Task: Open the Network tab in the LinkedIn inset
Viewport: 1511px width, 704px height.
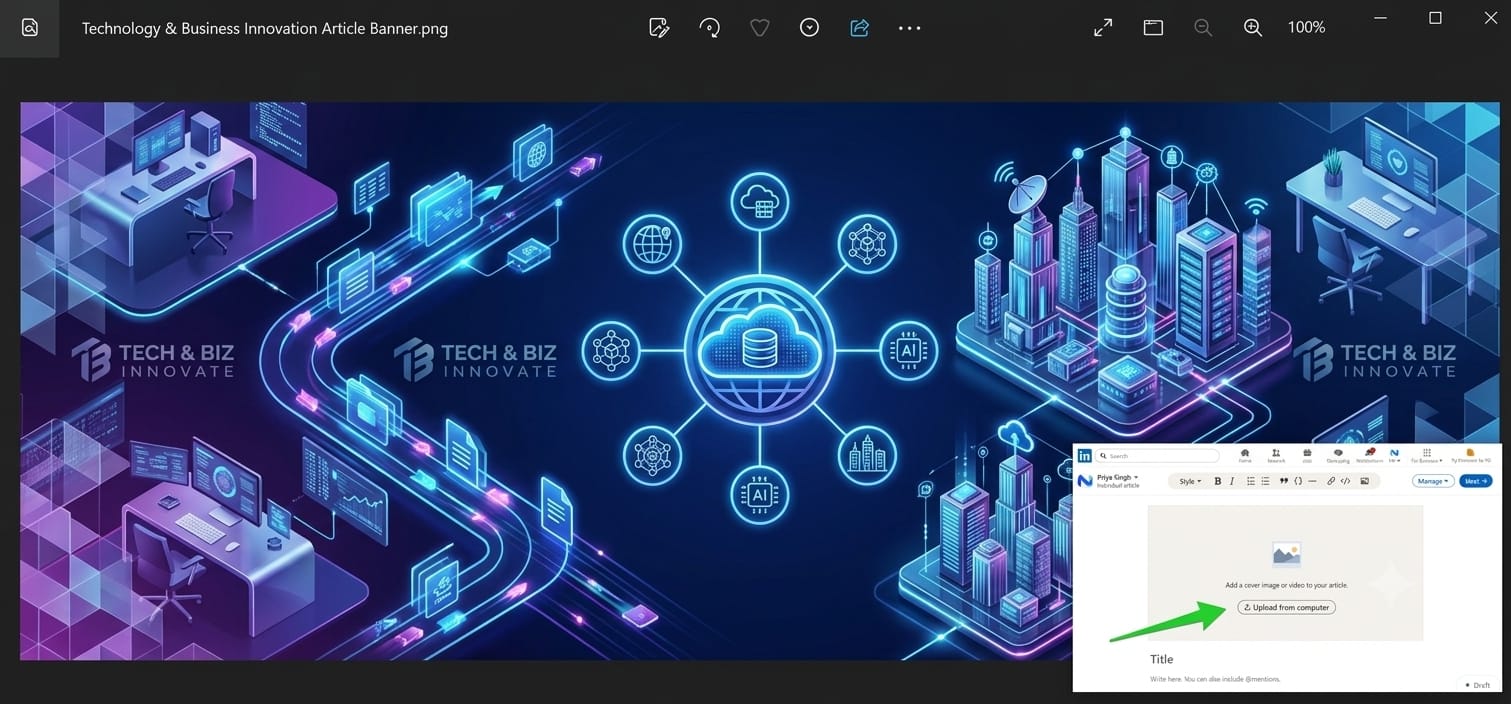Action: [1276, 456]
